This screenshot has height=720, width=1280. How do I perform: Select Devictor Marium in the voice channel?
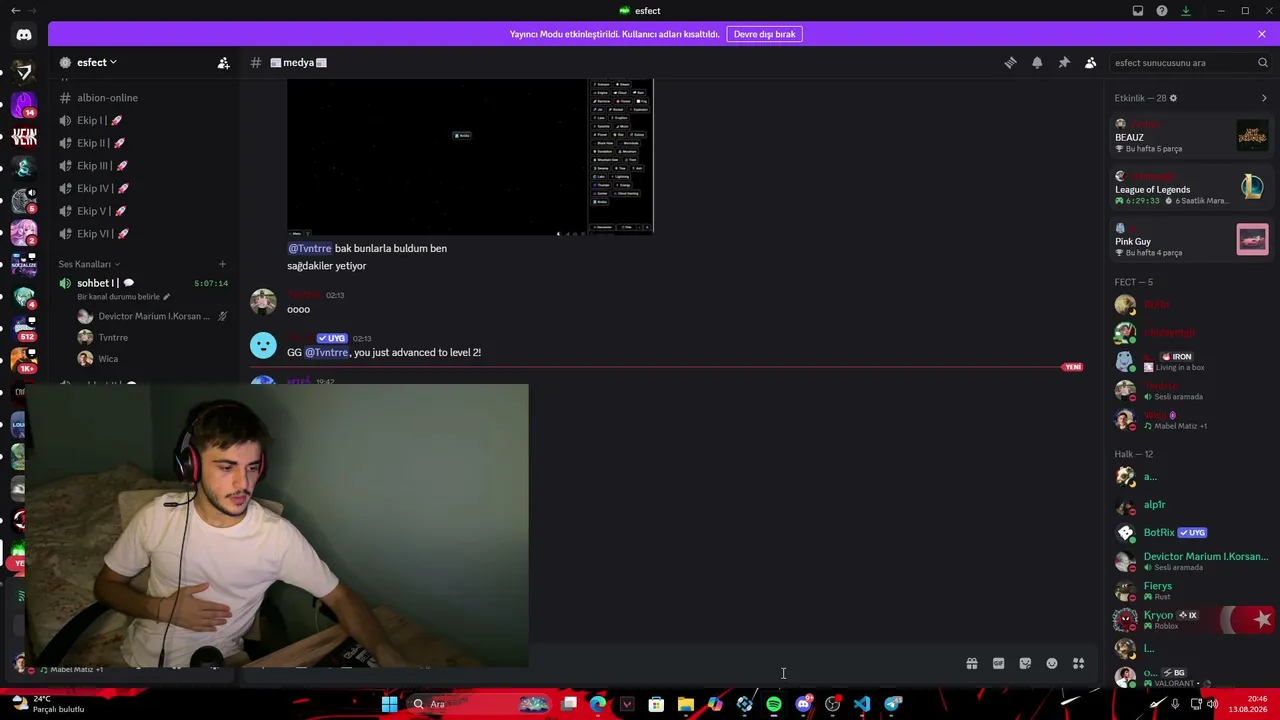pyautogui.click(x=152, y=316)
